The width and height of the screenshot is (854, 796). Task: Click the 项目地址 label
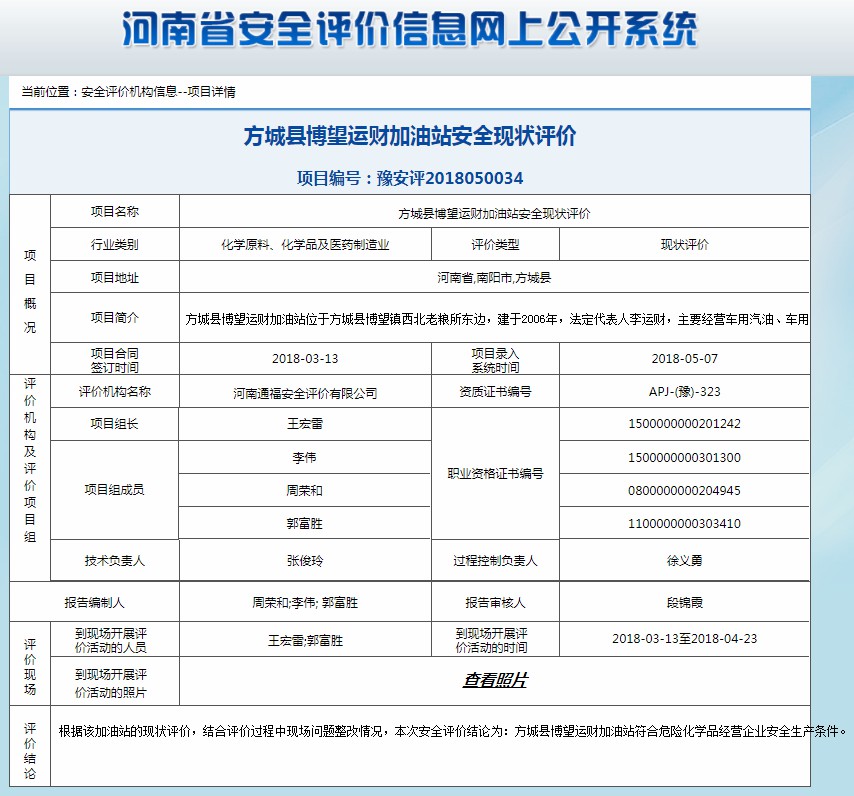114,278
